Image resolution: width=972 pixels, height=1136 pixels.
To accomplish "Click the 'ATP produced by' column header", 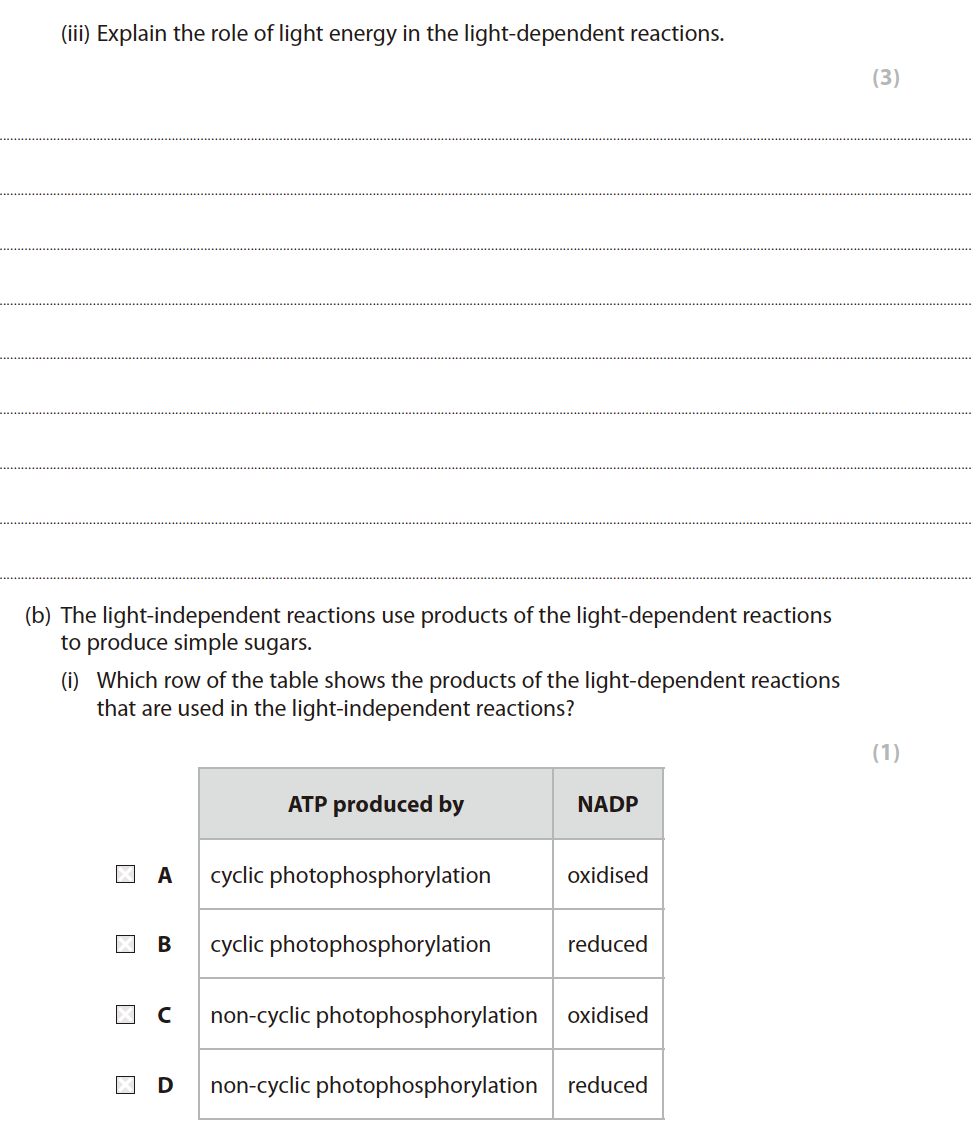I will click(x=375, y=804).
